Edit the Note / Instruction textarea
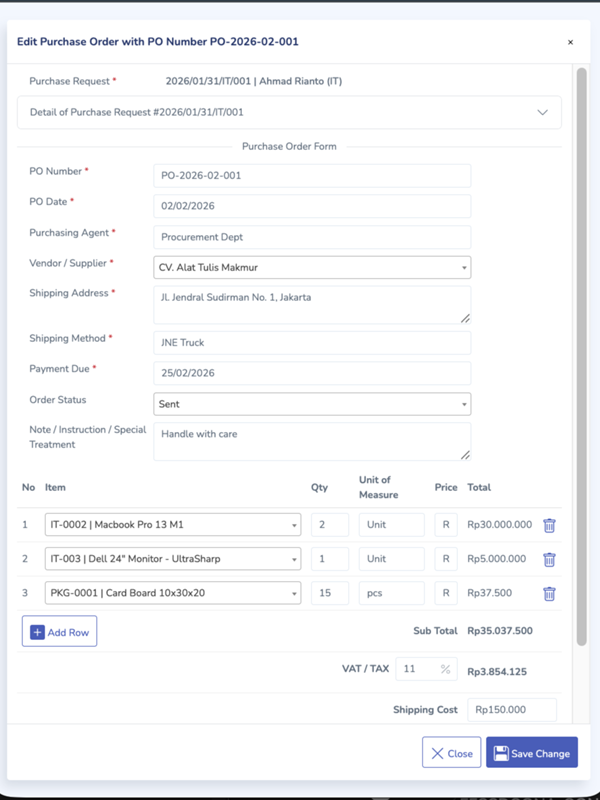Screen dimensions: 600x800 point(312,441)
